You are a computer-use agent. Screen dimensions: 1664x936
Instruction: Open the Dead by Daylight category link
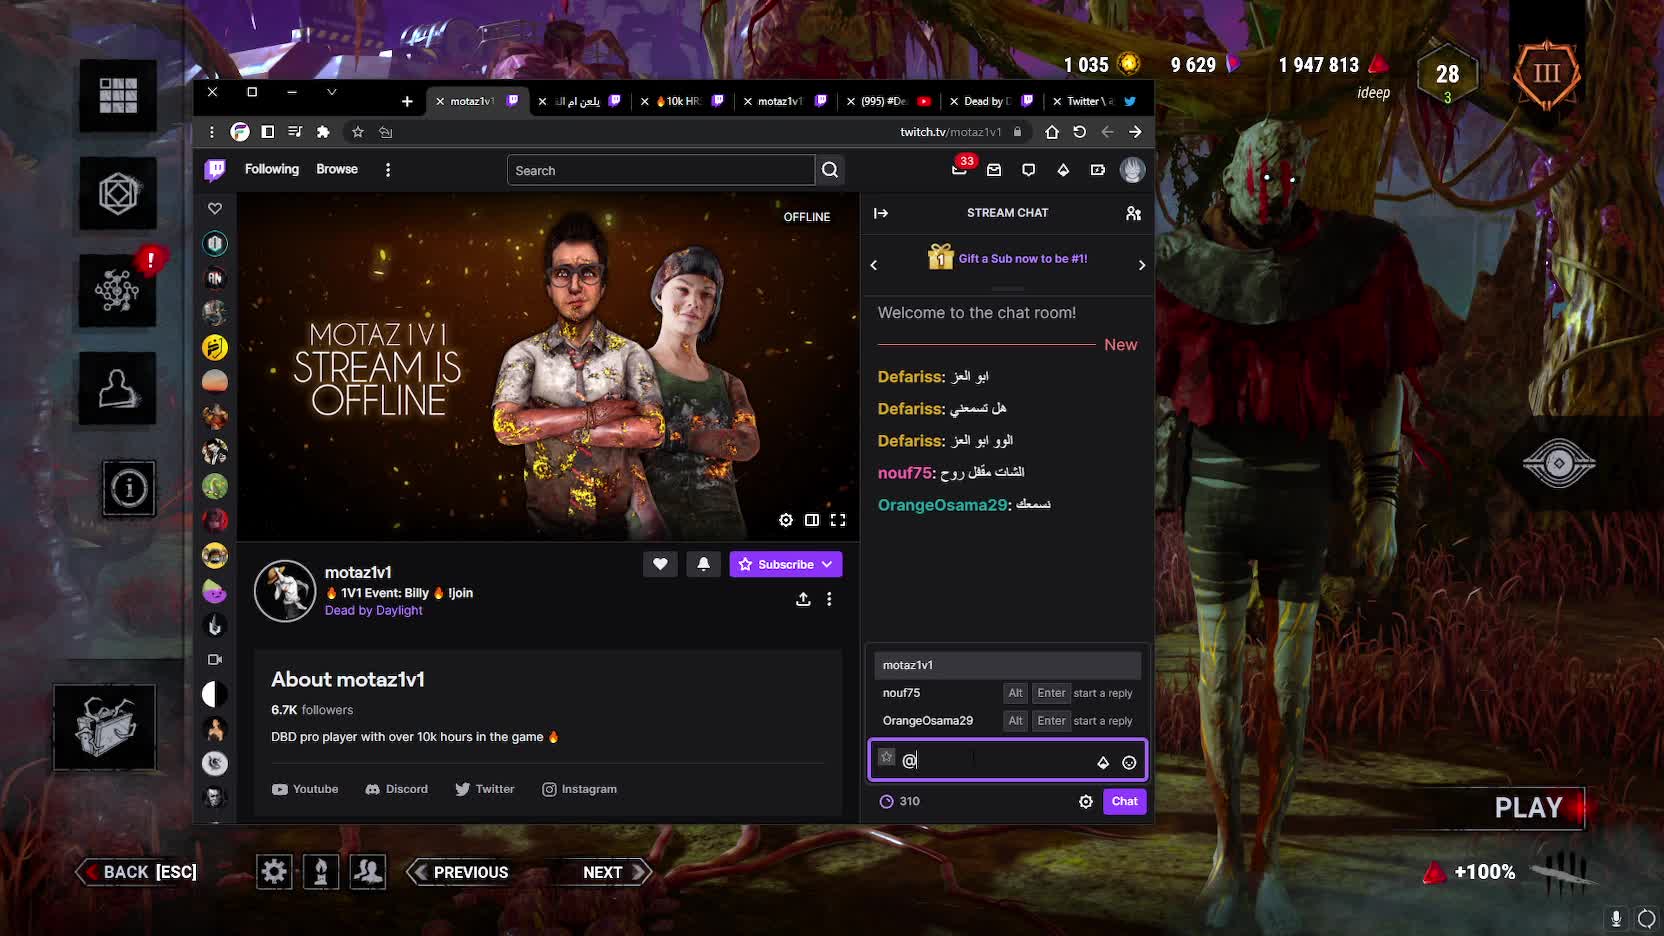click(x=373, y=610)
